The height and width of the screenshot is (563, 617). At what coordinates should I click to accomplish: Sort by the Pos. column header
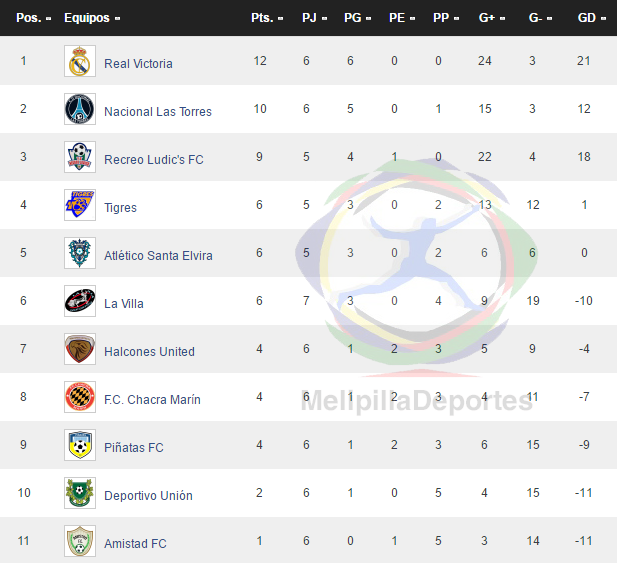click(x=32, y=18)
